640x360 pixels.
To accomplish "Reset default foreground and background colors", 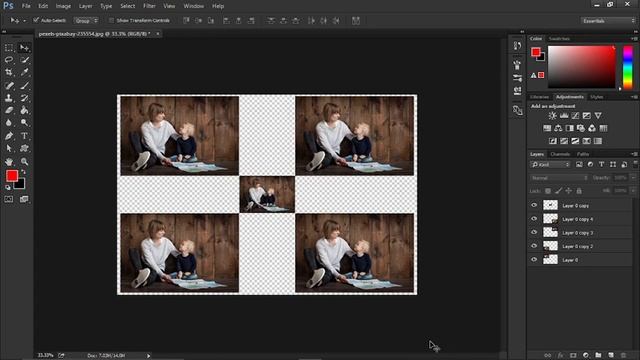I will (8, 187).
